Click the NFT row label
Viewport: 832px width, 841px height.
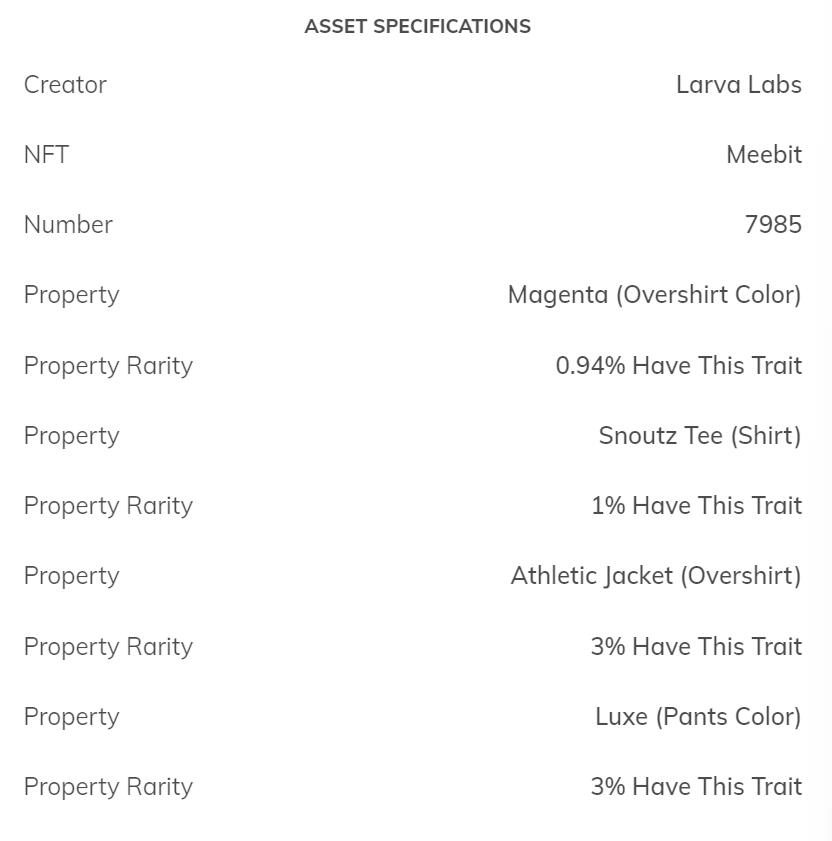coord(46,155)
